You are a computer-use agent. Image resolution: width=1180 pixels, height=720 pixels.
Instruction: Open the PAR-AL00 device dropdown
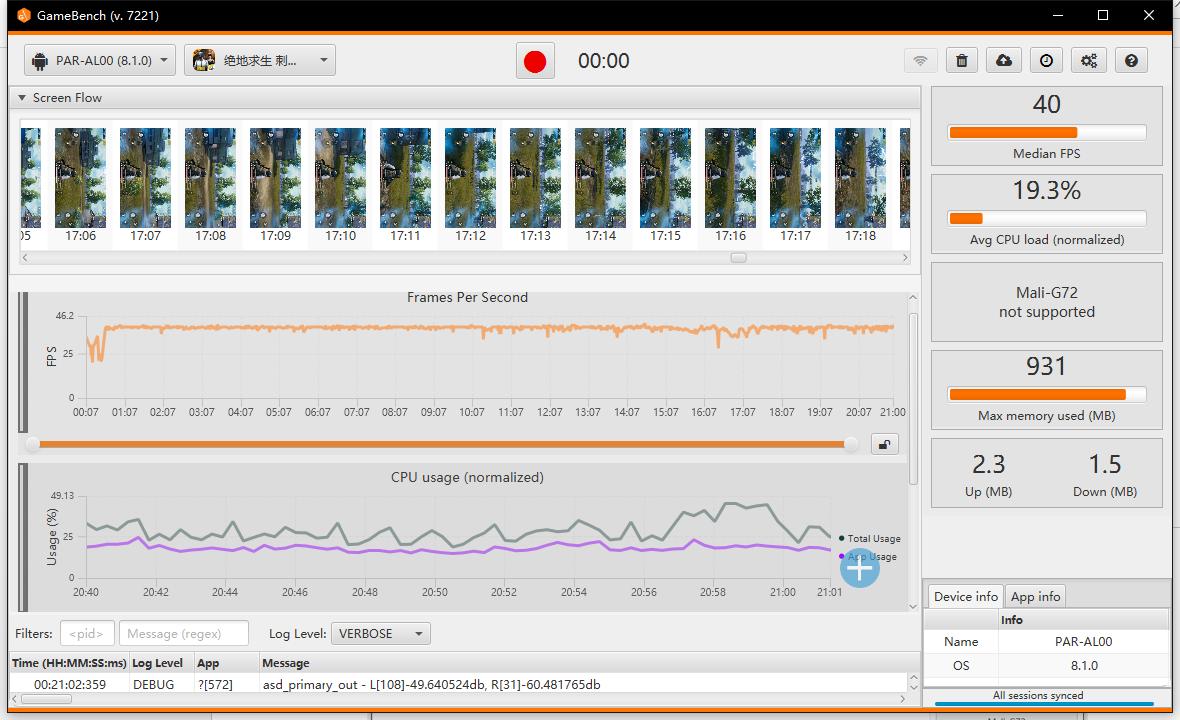[x=100, y=61]
